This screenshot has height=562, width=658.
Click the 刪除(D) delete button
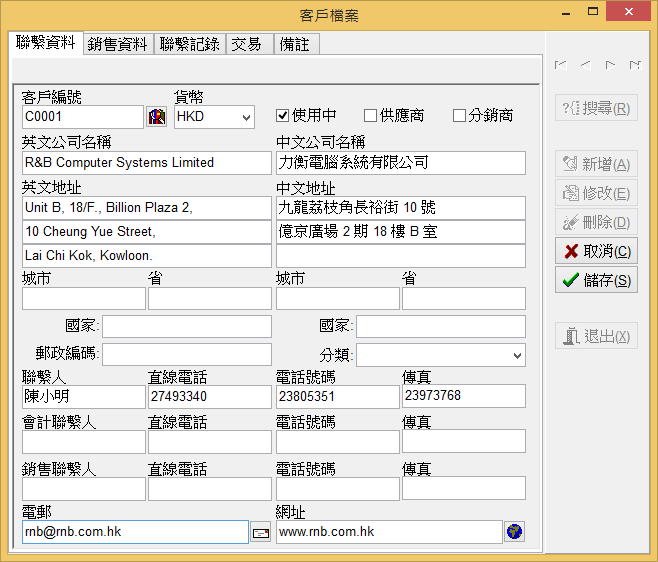pyautogui.click(x=596, y=222)
